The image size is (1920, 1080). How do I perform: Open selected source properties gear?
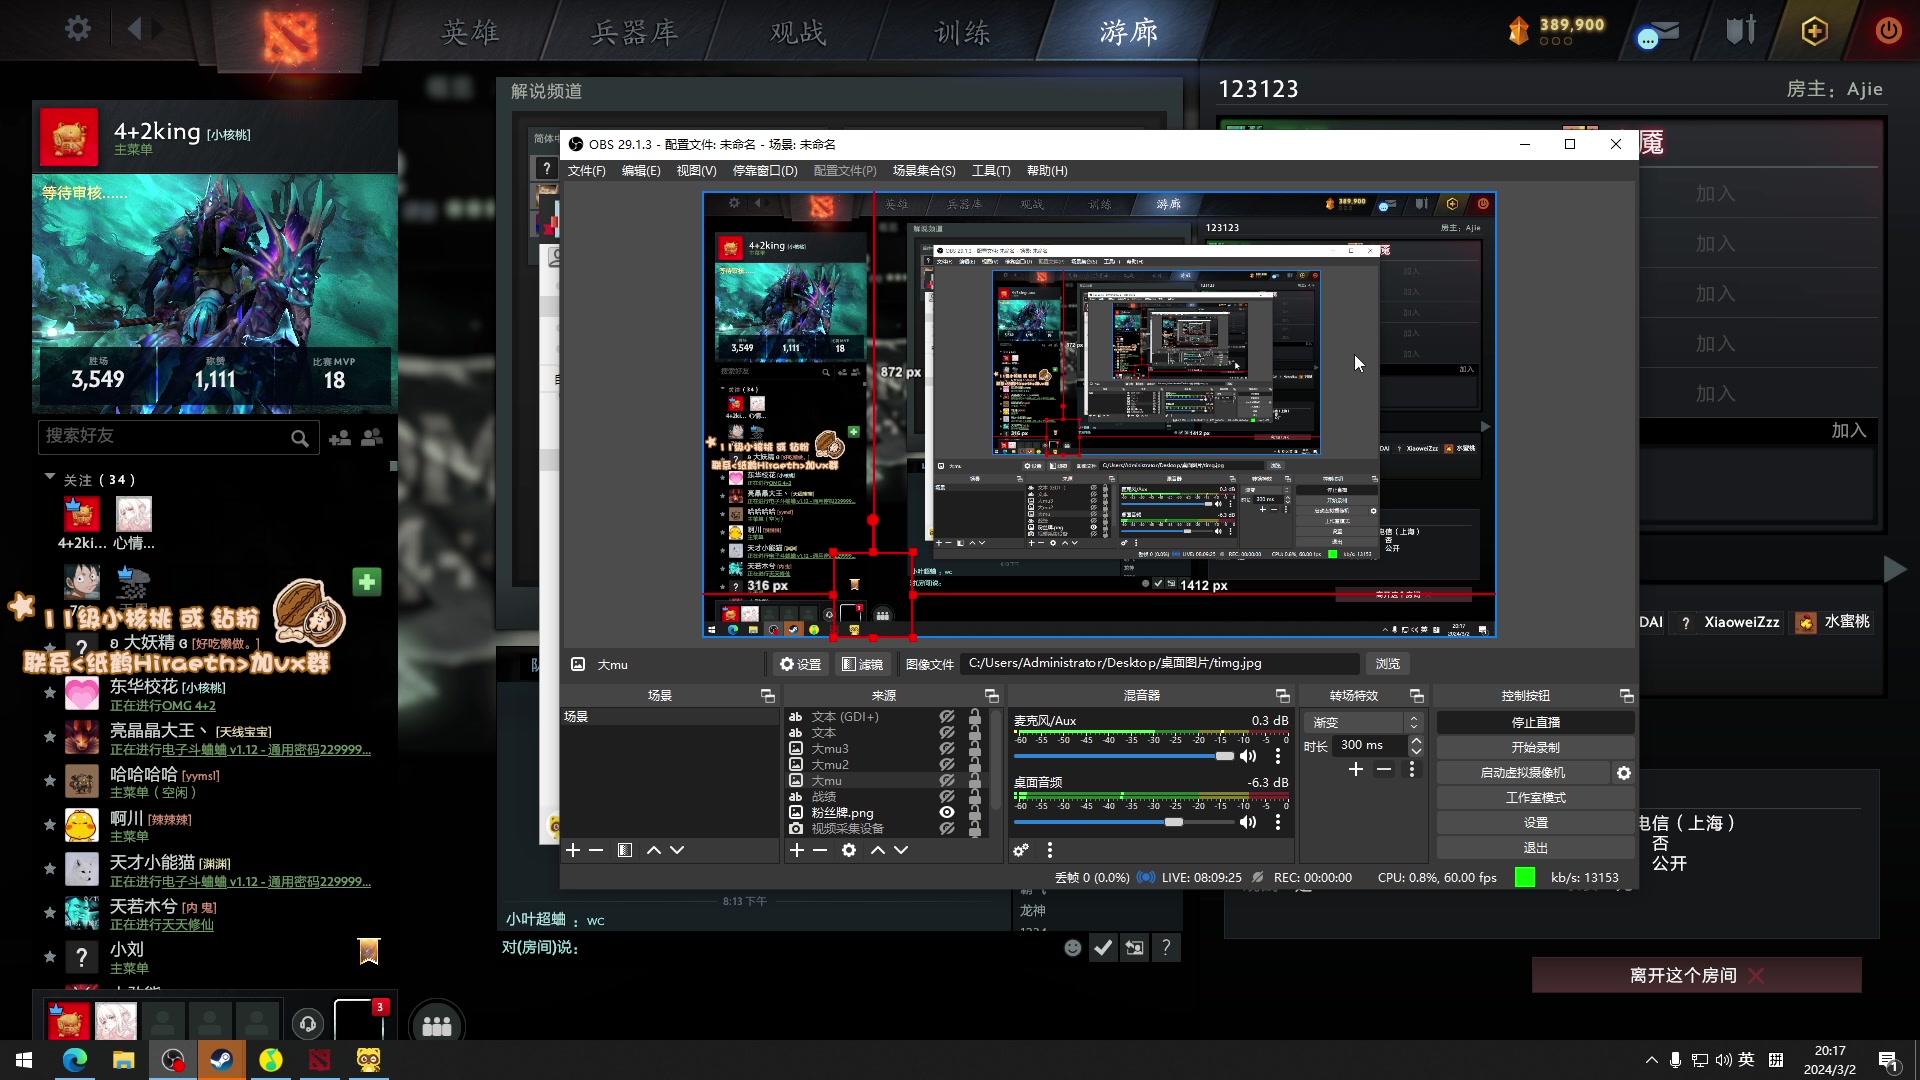pos(849,850)
